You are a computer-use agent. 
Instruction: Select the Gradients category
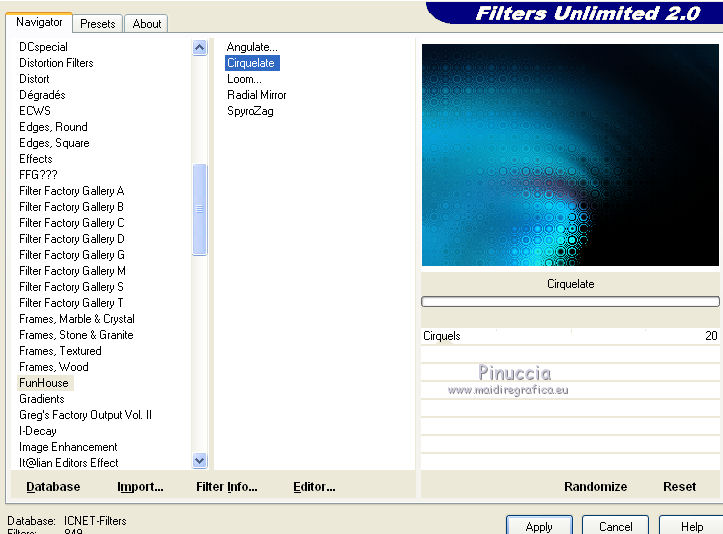pyautogui.click(x=42, y=399)
